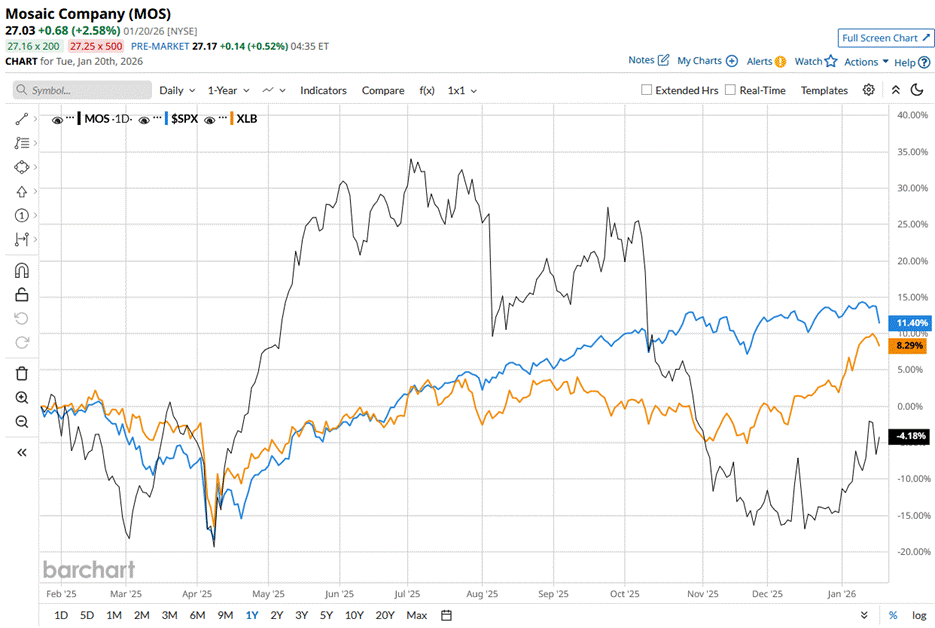Screen dimensions: 935x628
Task: Click the symbol search field
Action: 82,90
